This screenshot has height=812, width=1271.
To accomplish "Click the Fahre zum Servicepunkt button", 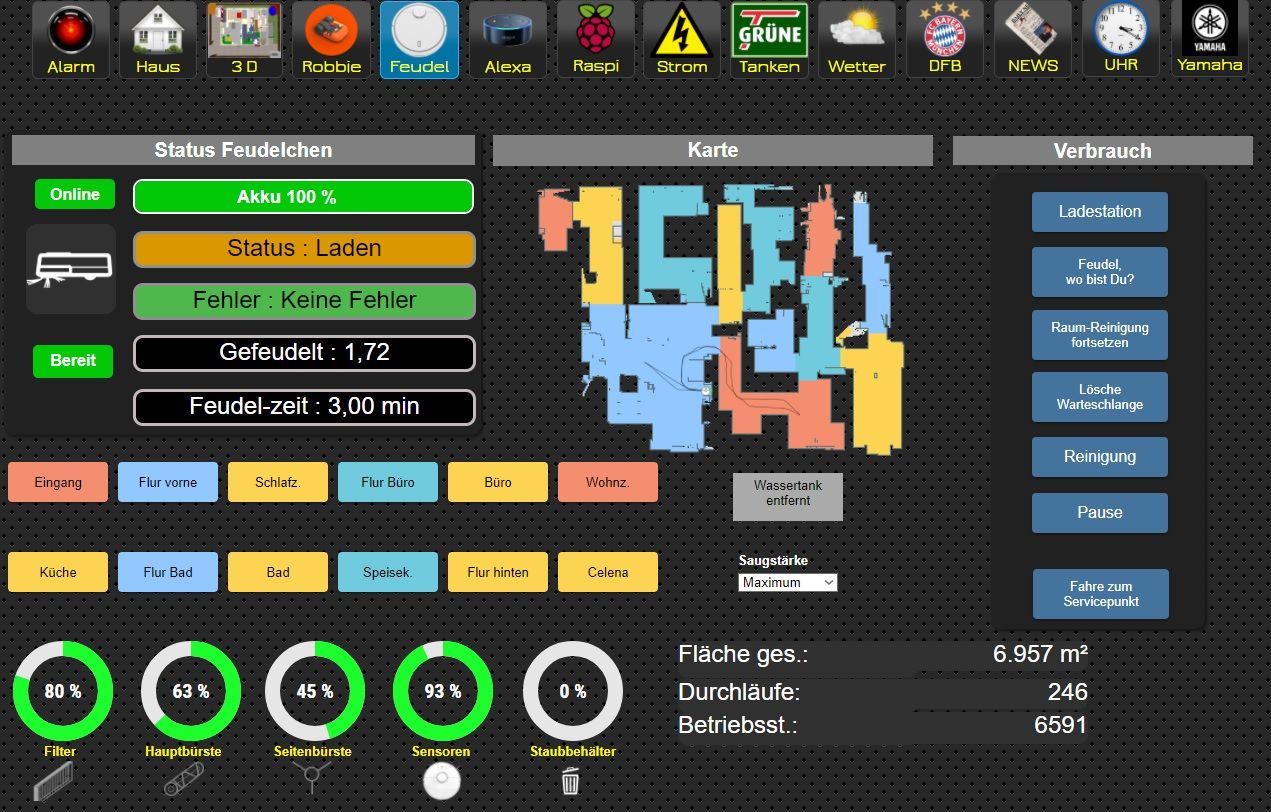I will [x=1100, y=594].
